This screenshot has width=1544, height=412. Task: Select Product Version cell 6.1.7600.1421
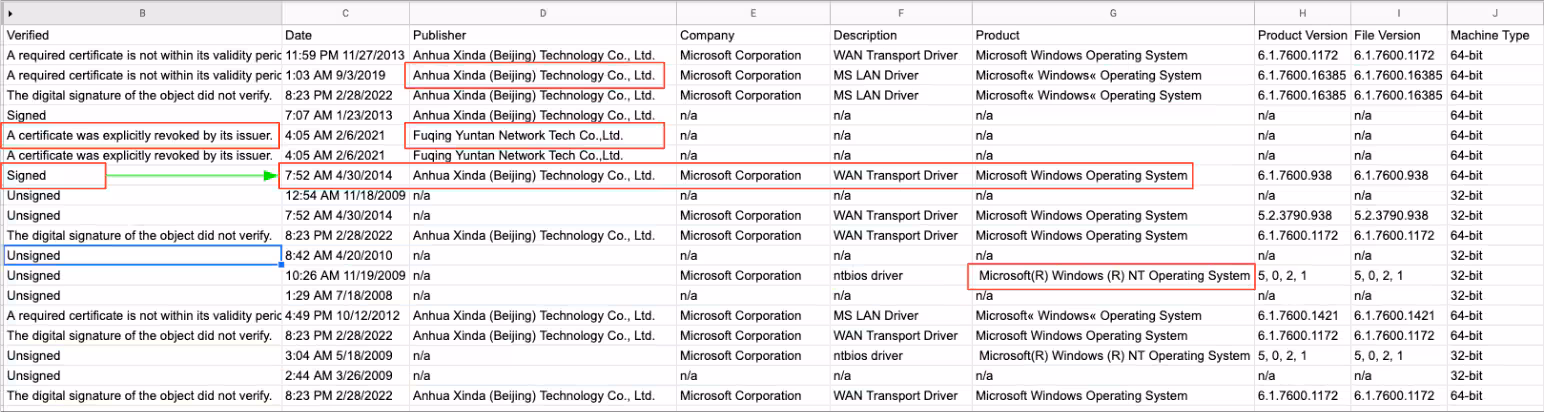[x=1302, y=315]
